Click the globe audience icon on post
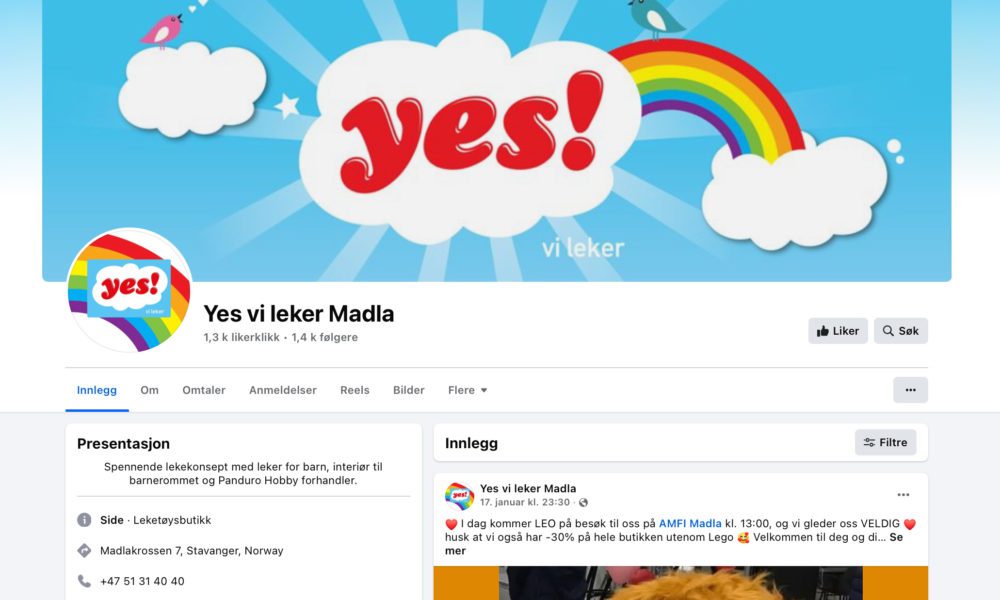The width and height of the screenshot is (1000, 600). point(583,502)
